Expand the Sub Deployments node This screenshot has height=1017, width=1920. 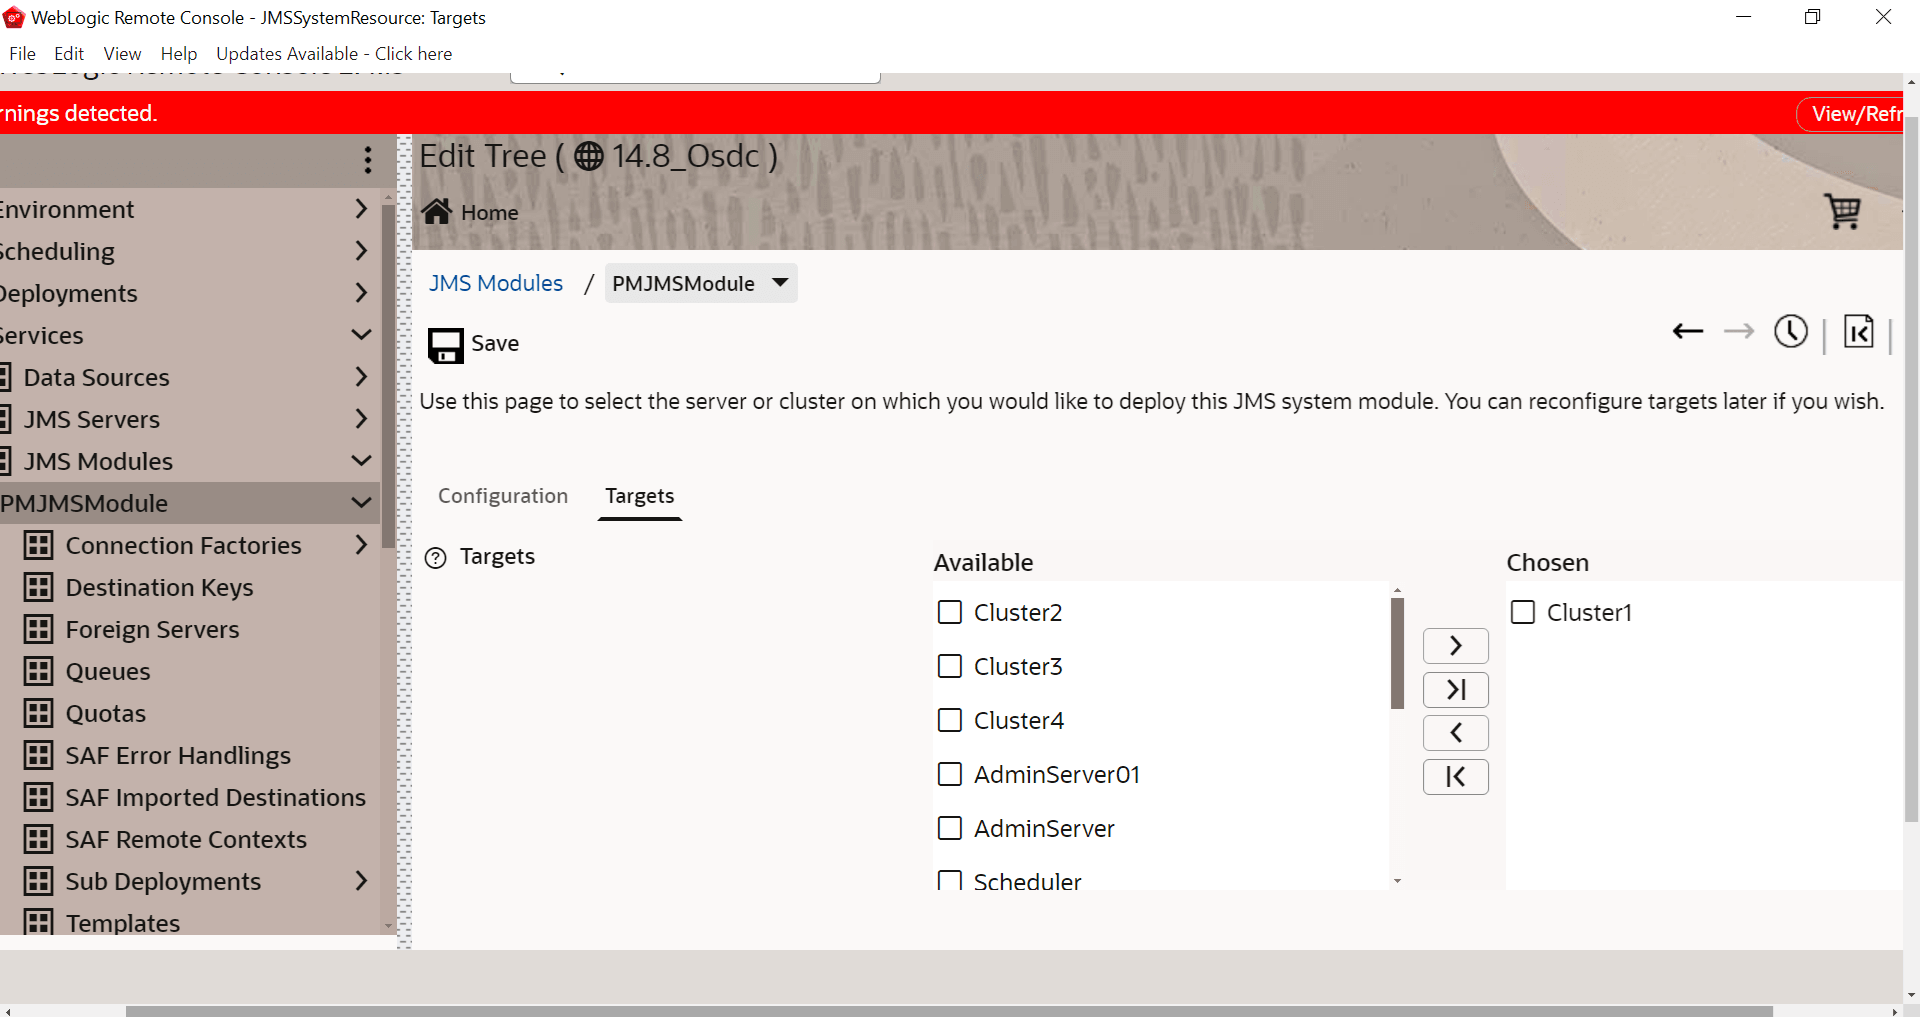(361, 881)
